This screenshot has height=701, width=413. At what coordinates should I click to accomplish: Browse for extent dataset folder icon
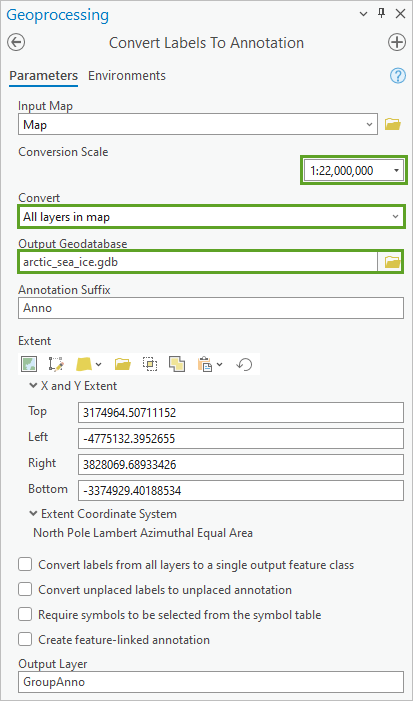point(122,364)
